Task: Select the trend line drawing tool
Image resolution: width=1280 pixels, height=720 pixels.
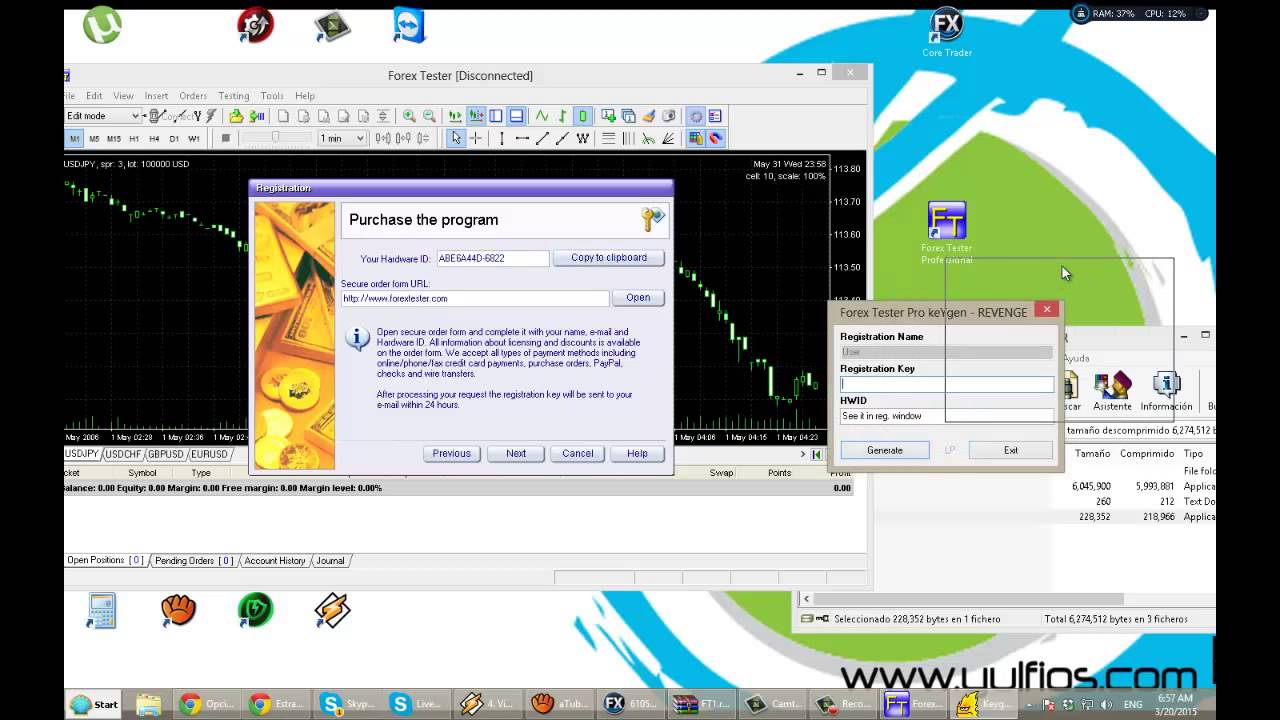Action: click(542, 138)
